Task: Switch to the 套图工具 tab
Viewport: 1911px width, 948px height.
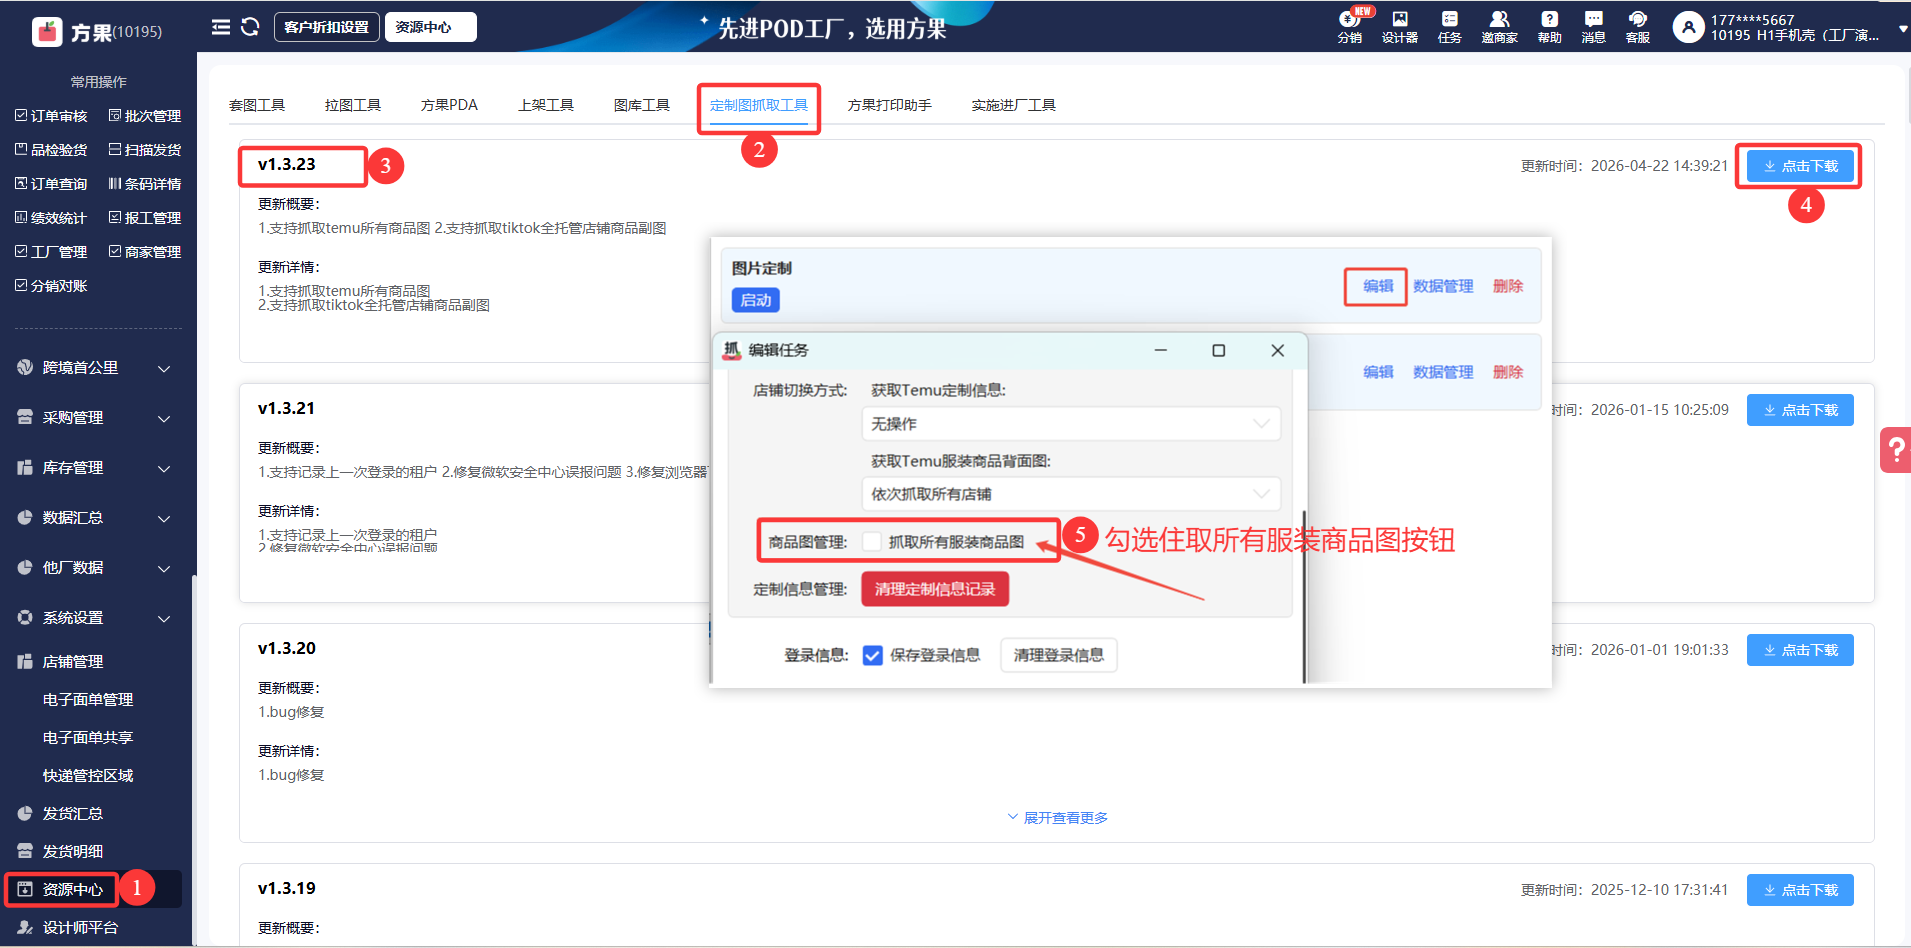Action: 257,105
